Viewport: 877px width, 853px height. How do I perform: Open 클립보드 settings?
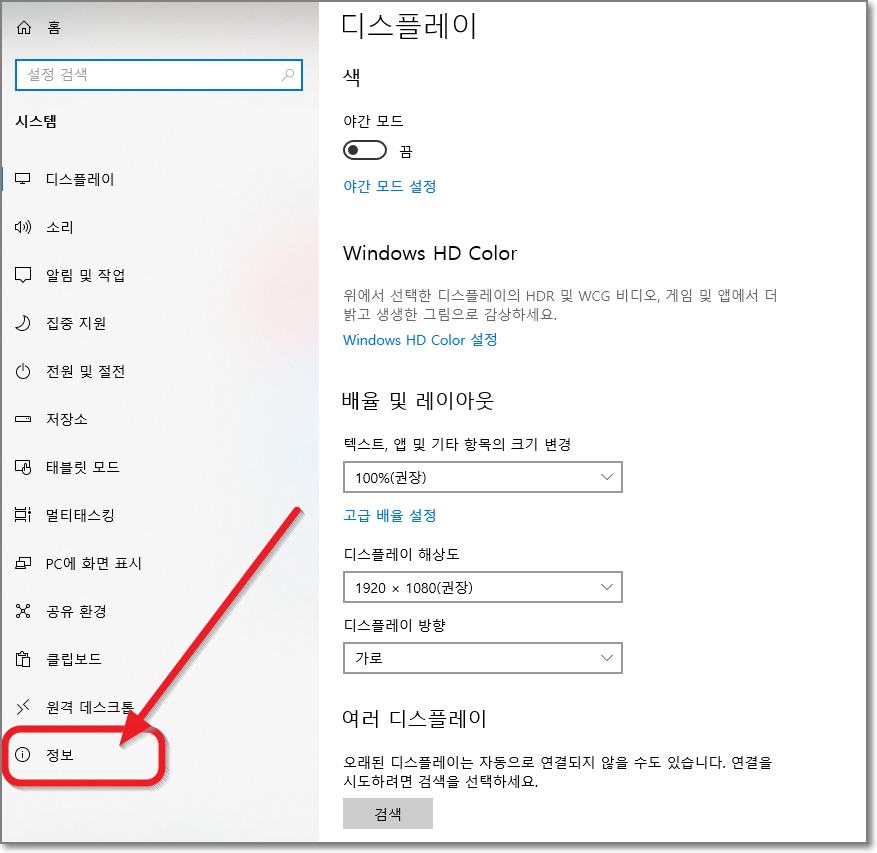[74, 659]
